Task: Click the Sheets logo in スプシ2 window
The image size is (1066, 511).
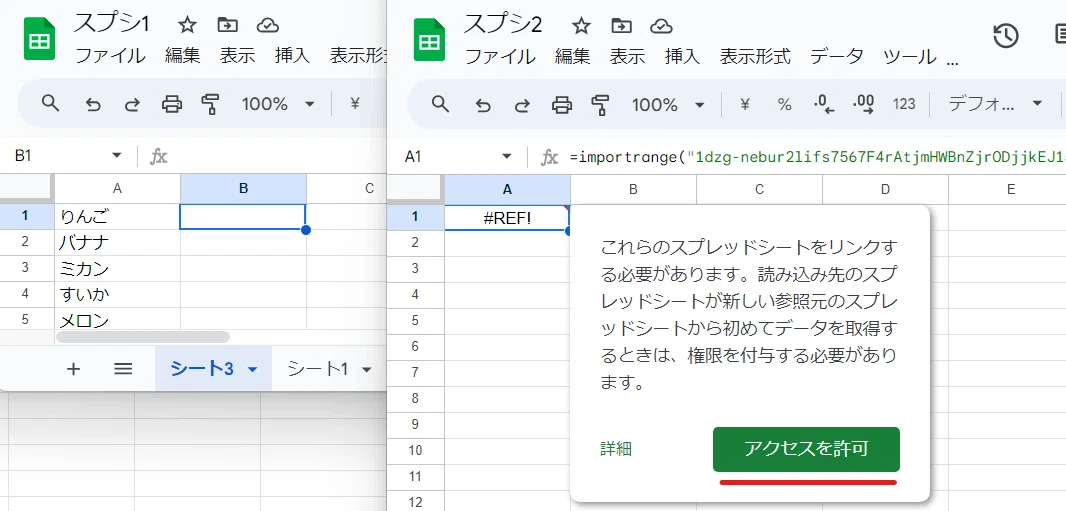Action: click(430, 39)
